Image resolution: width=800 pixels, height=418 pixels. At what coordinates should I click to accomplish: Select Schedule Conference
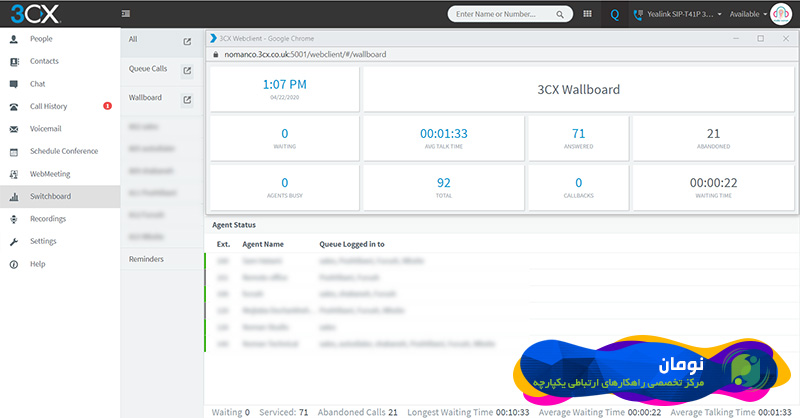point(64,151)
